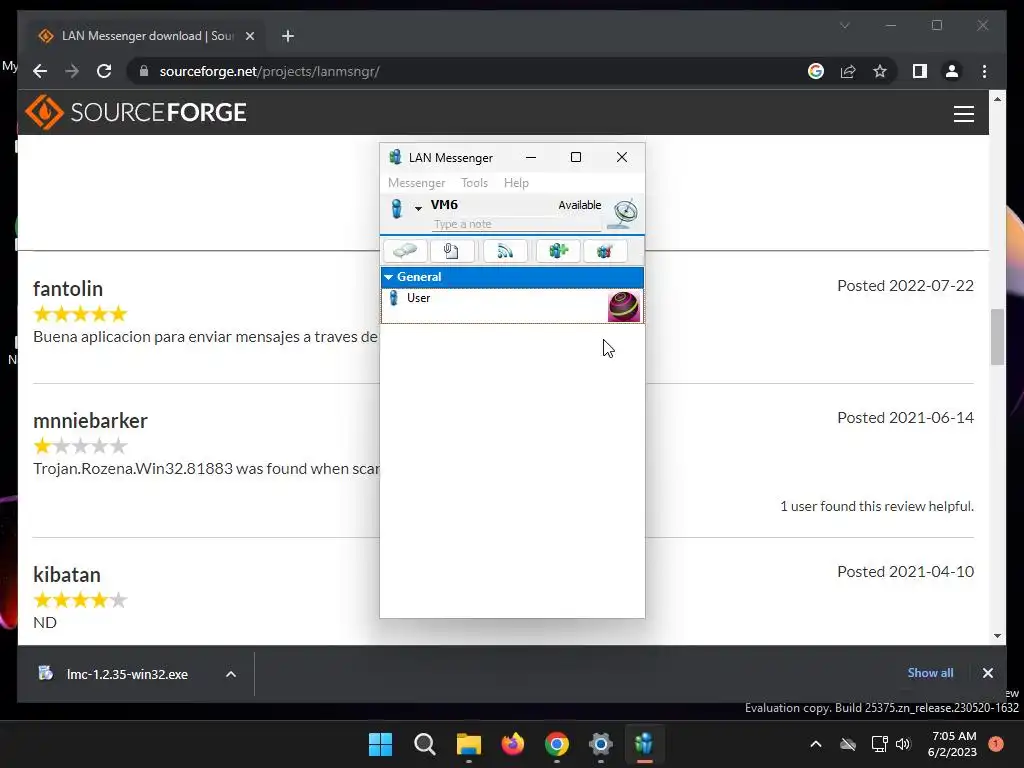Click mnniebarker's one-star rating

80,446
